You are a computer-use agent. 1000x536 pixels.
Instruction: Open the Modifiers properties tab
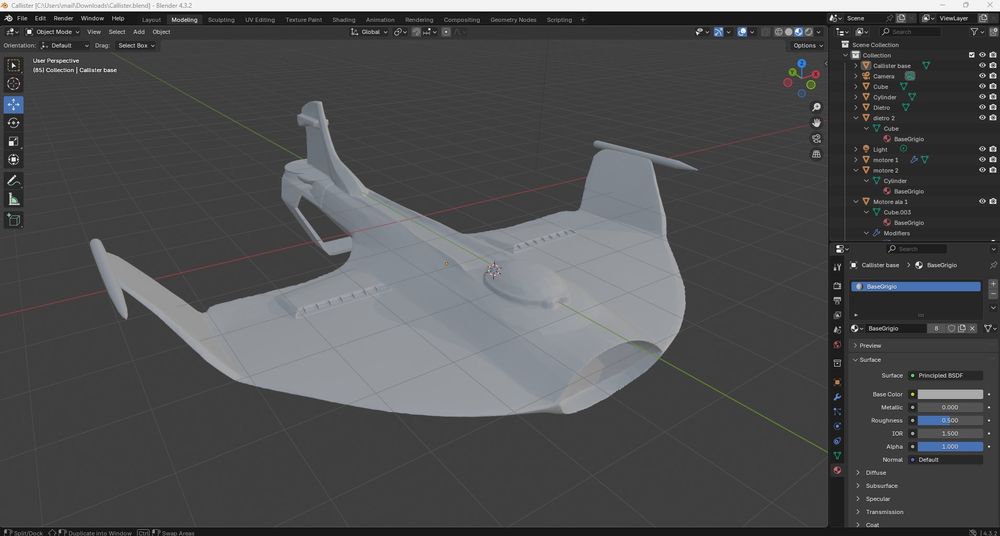click(x=837, y=397)
